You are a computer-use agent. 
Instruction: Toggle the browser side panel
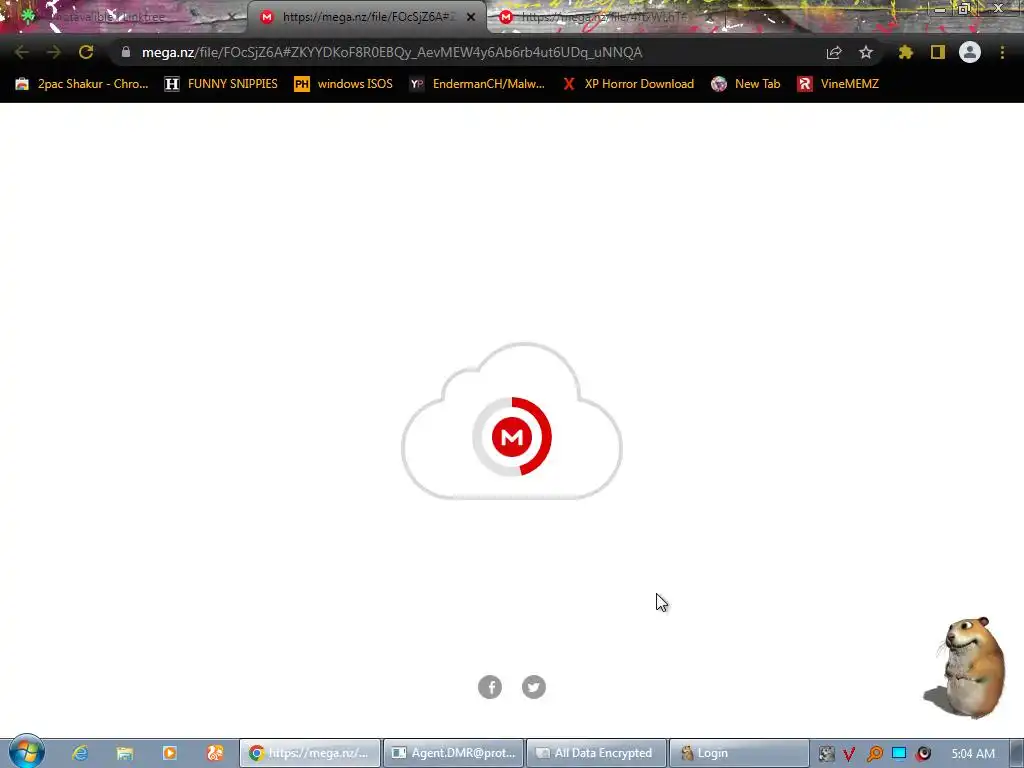tap(938, 52)
